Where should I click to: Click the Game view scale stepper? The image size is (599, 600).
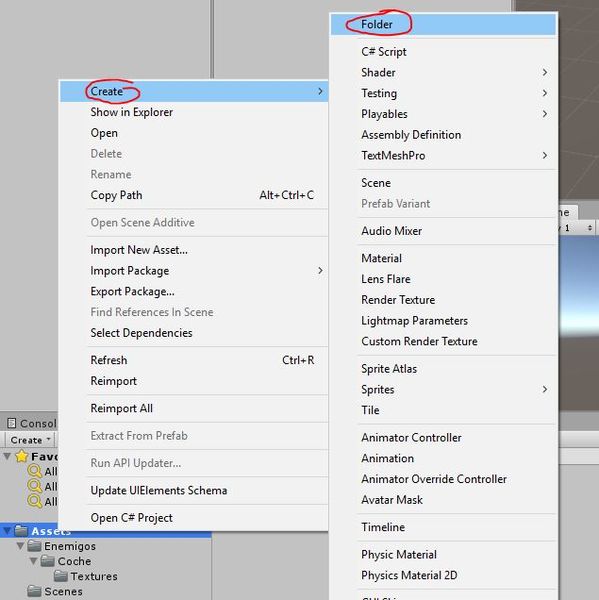[x=590, y=228]
